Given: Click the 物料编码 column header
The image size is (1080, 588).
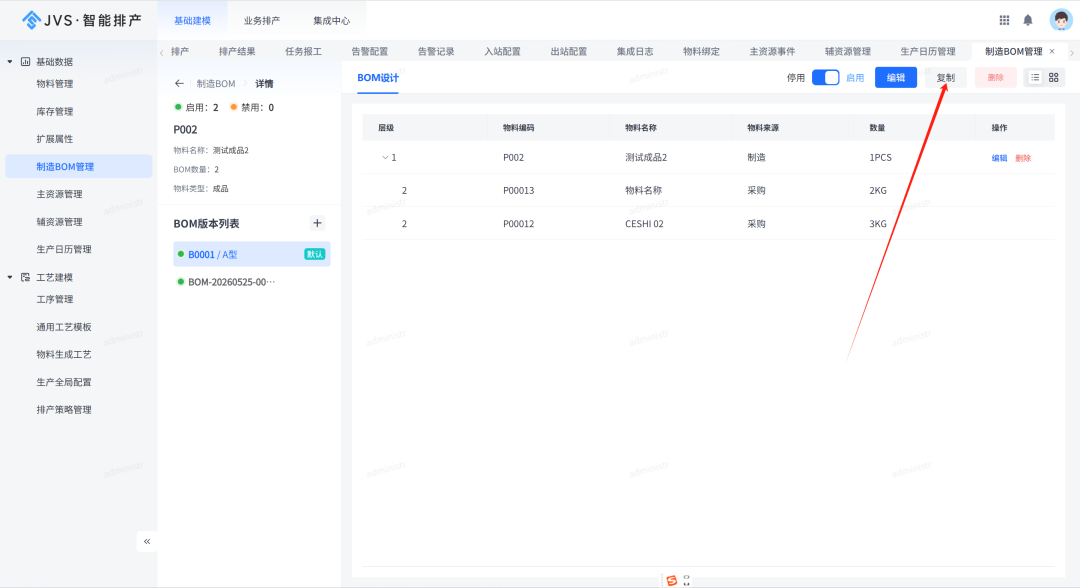Looking at the screenshot, I should [x=518, y=128].
